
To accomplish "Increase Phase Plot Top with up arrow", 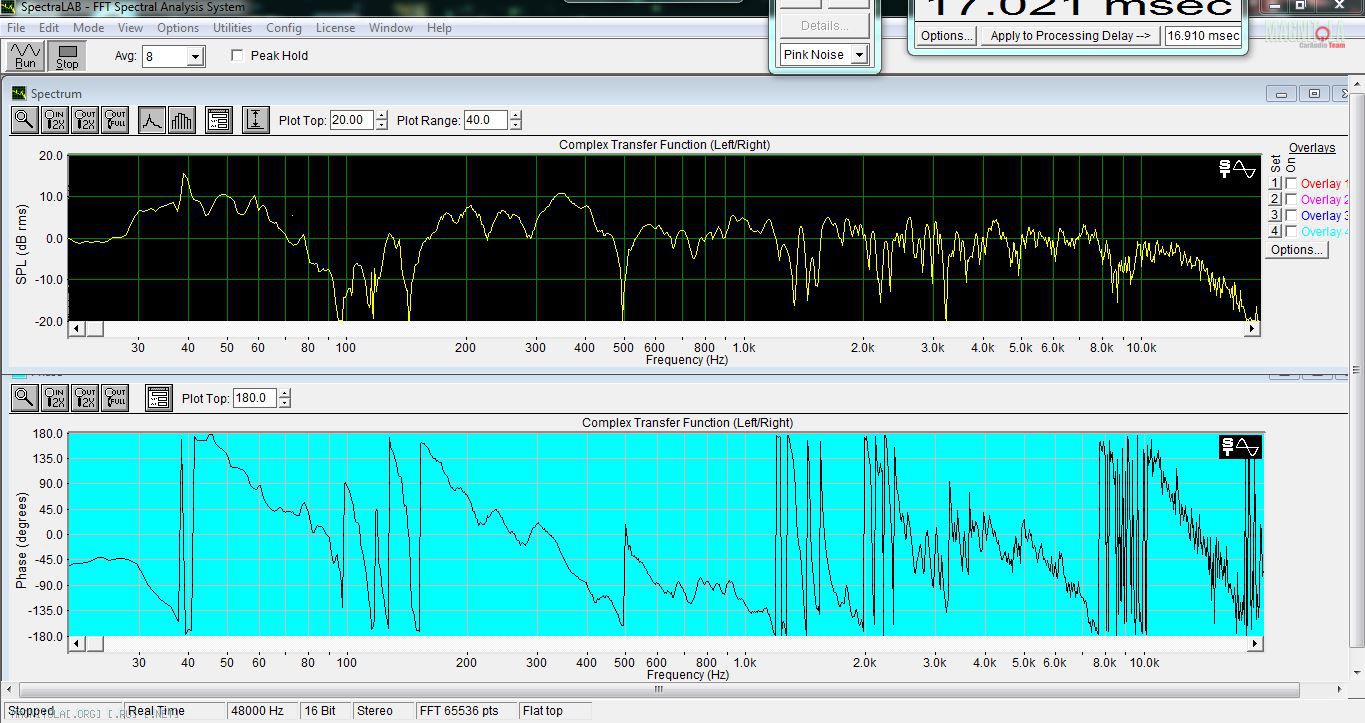I will (x=285, y=394).
